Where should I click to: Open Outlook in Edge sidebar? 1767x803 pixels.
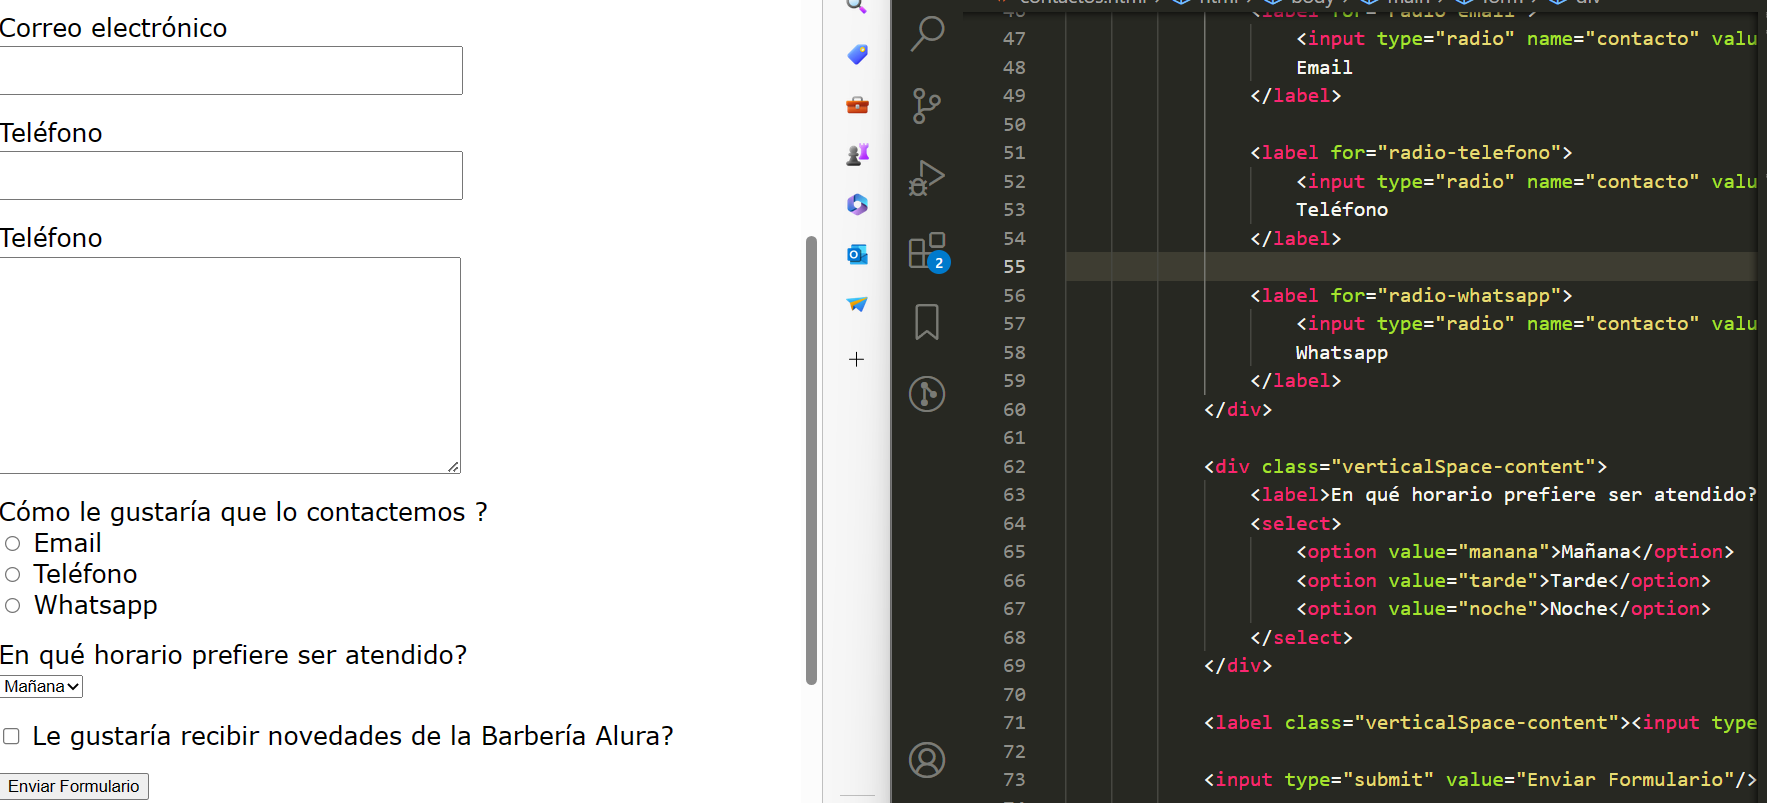point(857,254)
